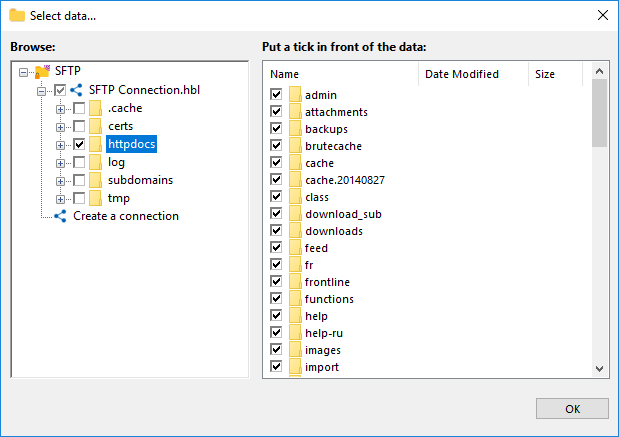
Task: Tick the .cache checkbox in Browse tree
Action: [78, 108]
